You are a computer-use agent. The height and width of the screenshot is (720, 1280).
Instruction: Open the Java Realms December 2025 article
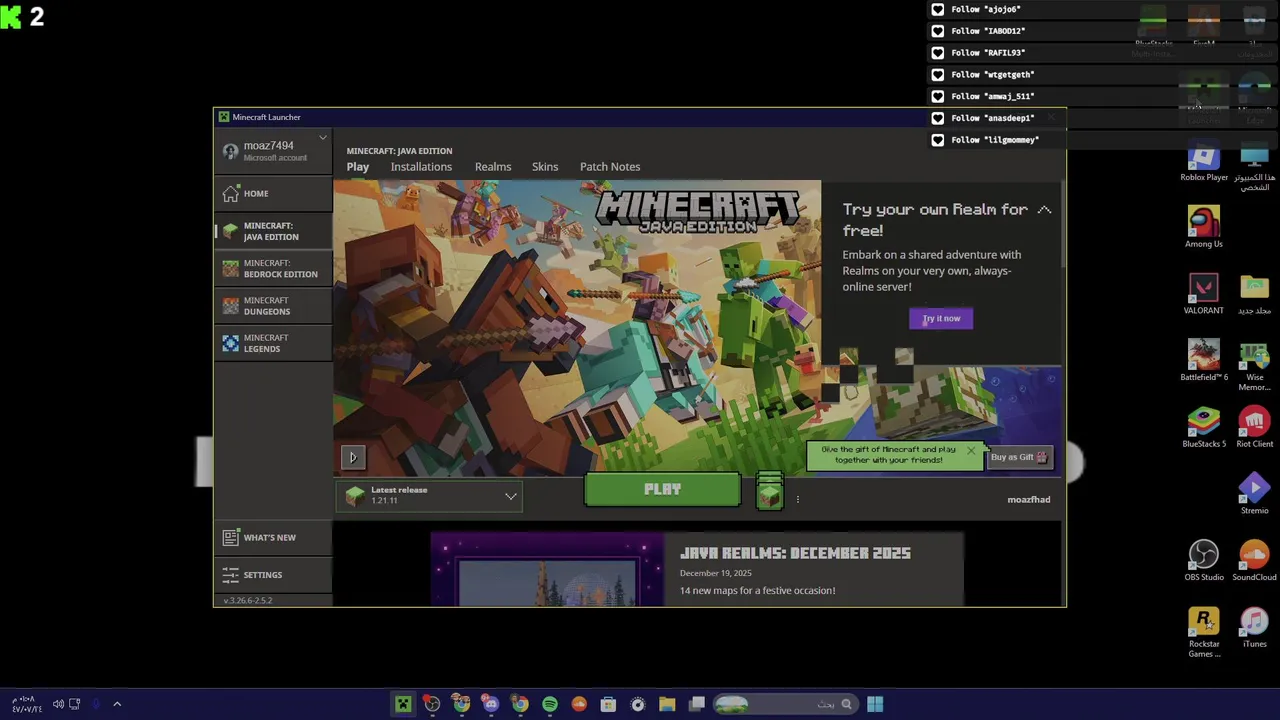pyautogui.click(x=795, y=552)
